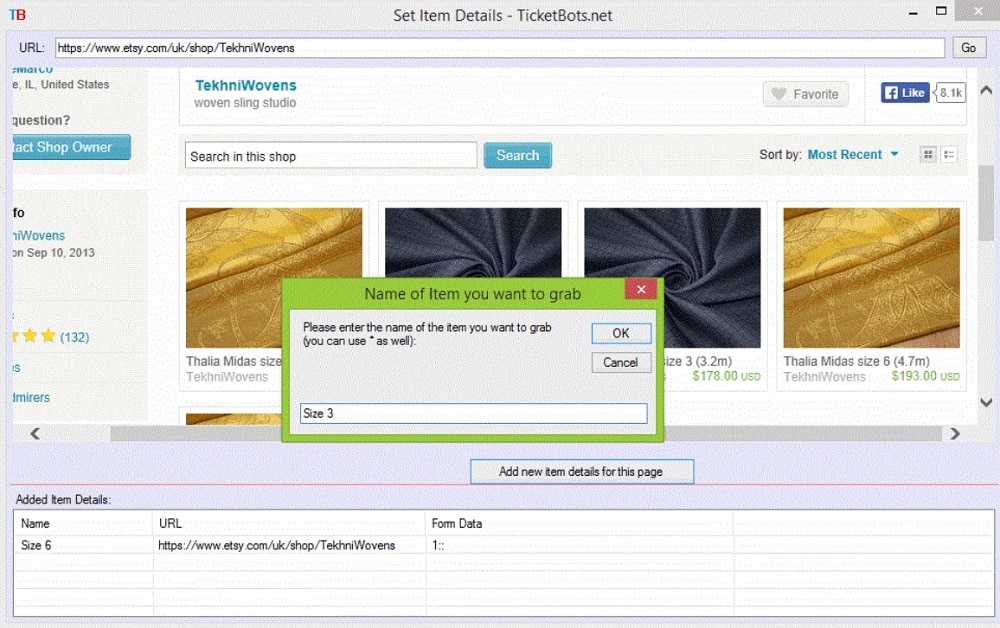Open the Sort by Most Recent dropdown
This screenshot has width=1000, height=628.
coord(853,154)
